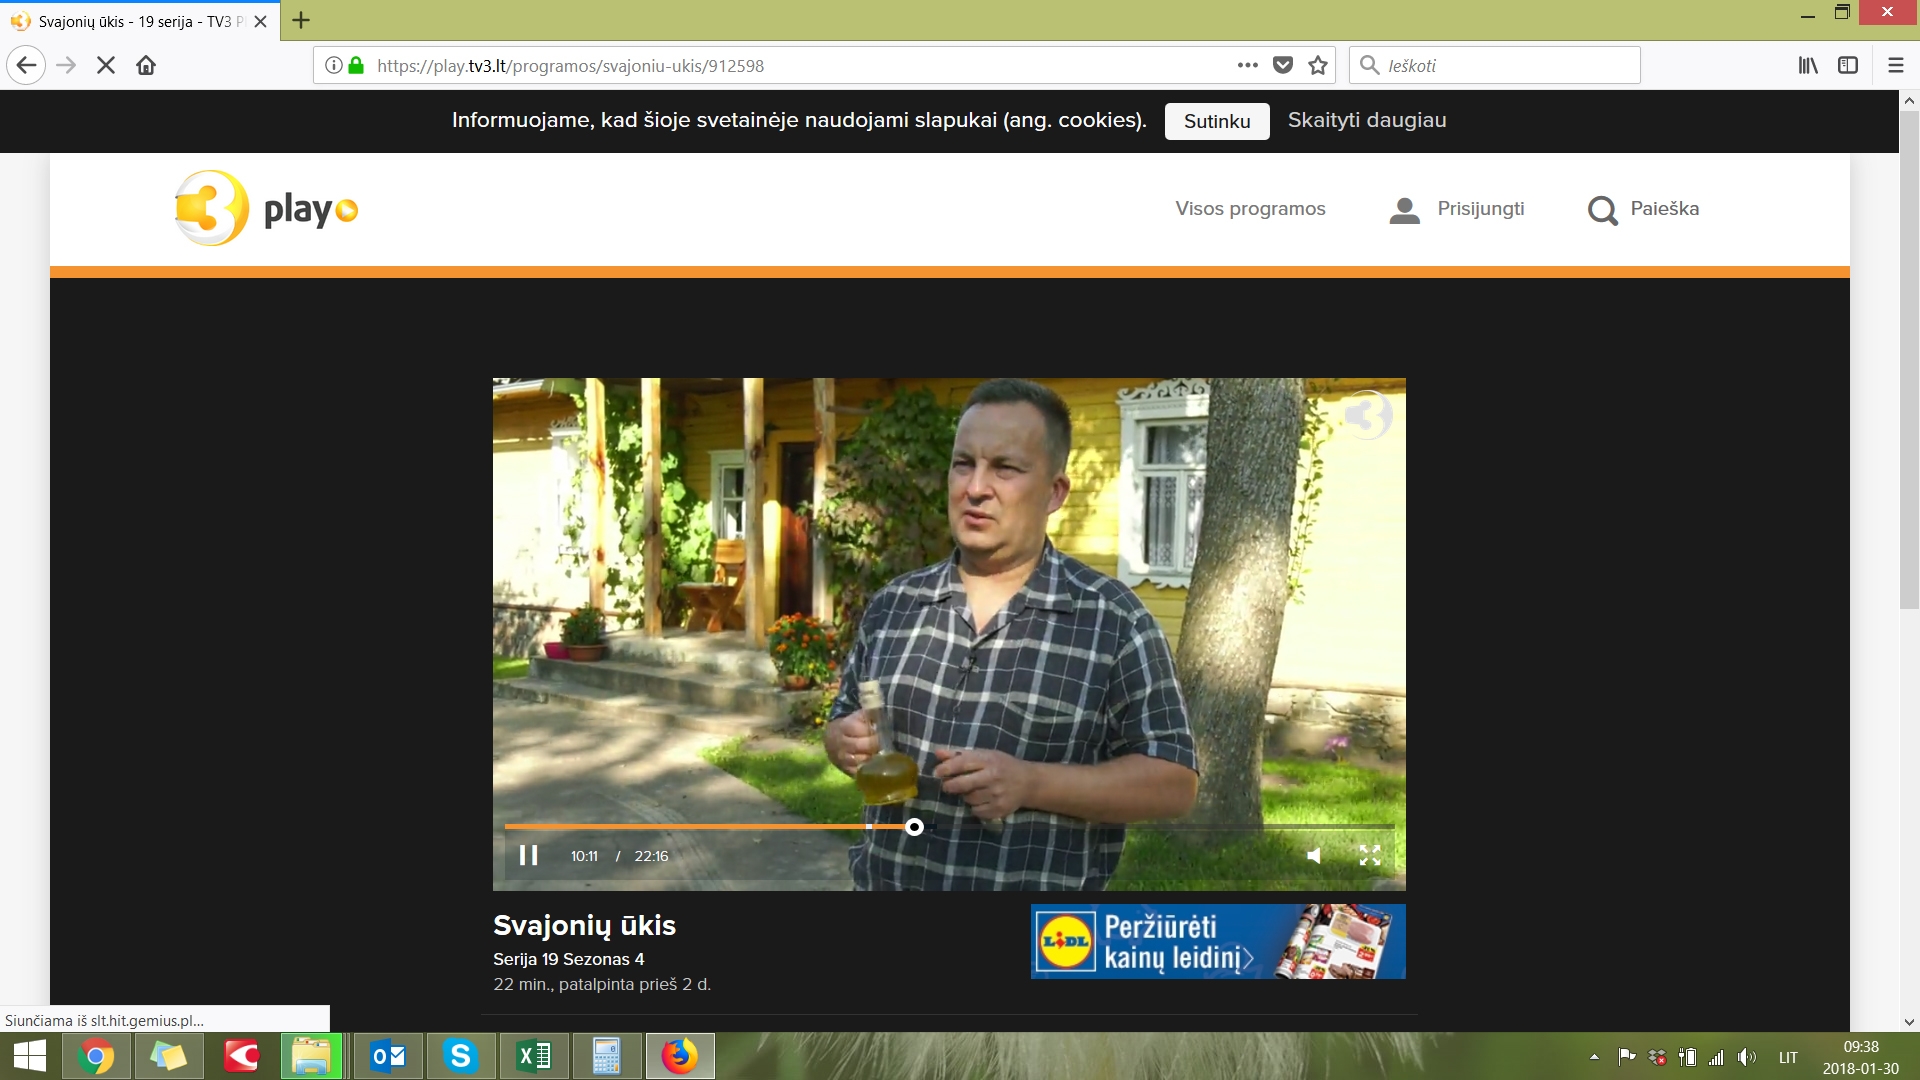Open a new browser tab
This screenshot has height=1080, width=1920.
[301, 20]
